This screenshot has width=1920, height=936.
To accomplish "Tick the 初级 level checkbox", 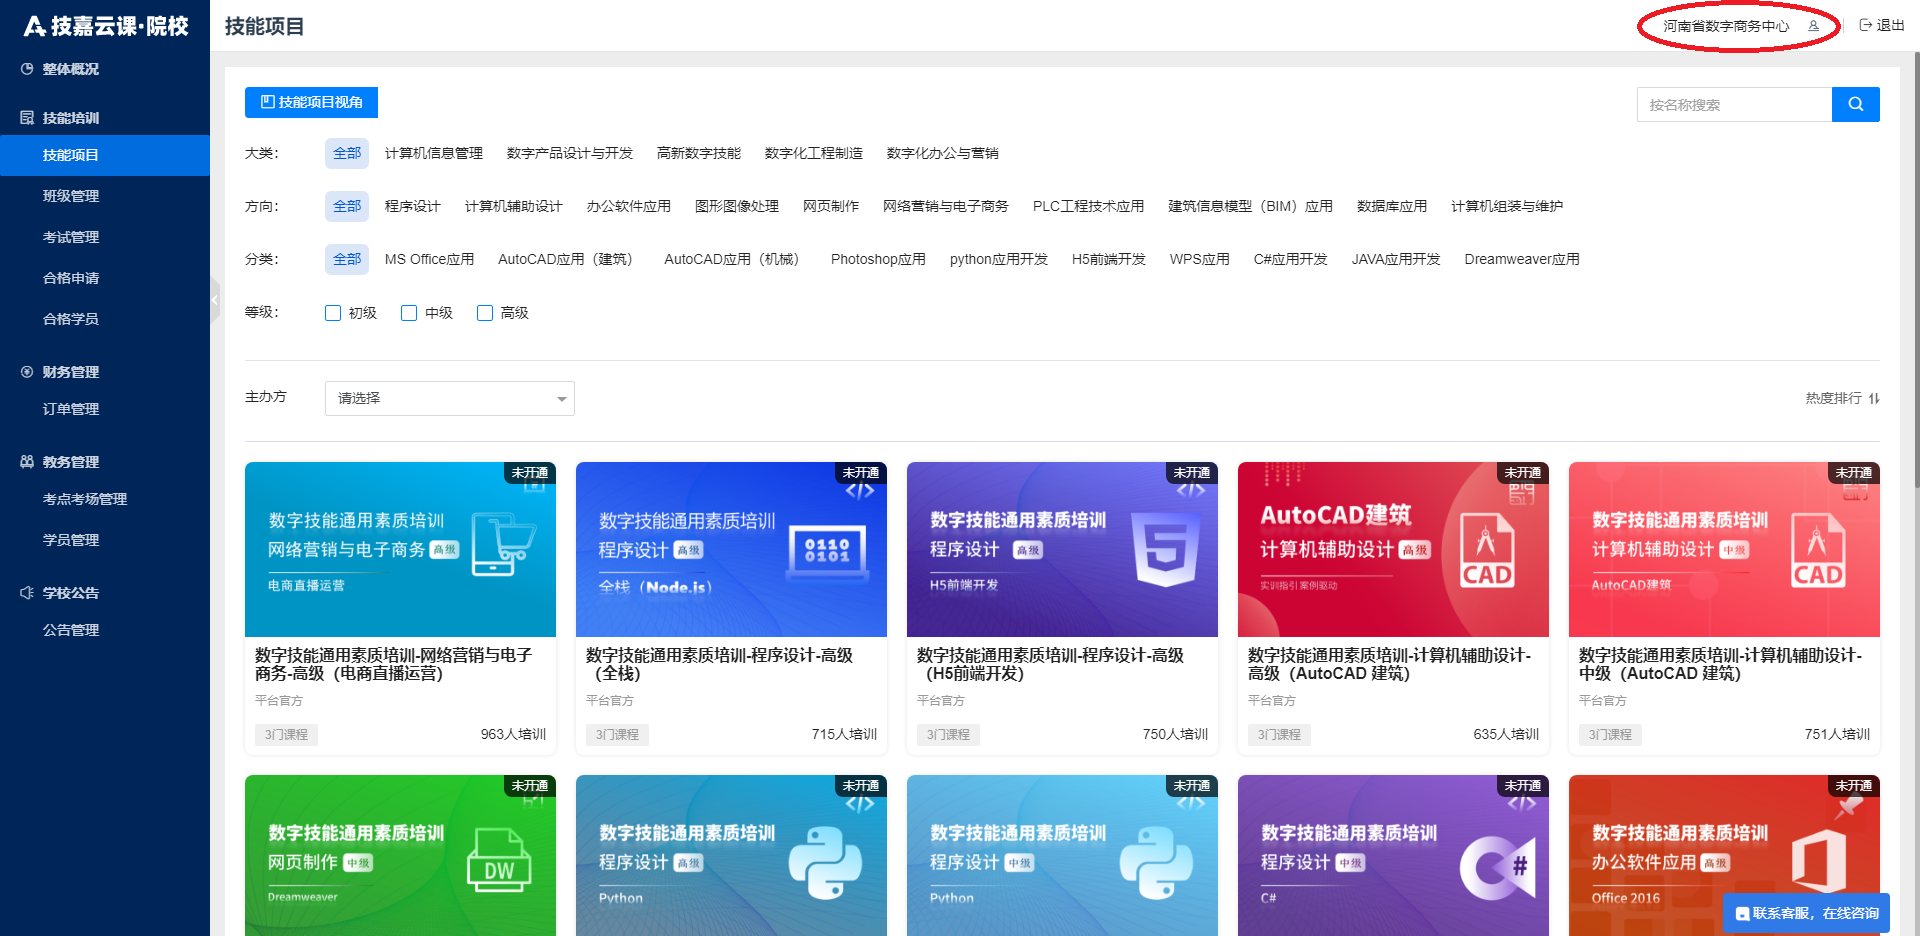I will tap(333, 313).
